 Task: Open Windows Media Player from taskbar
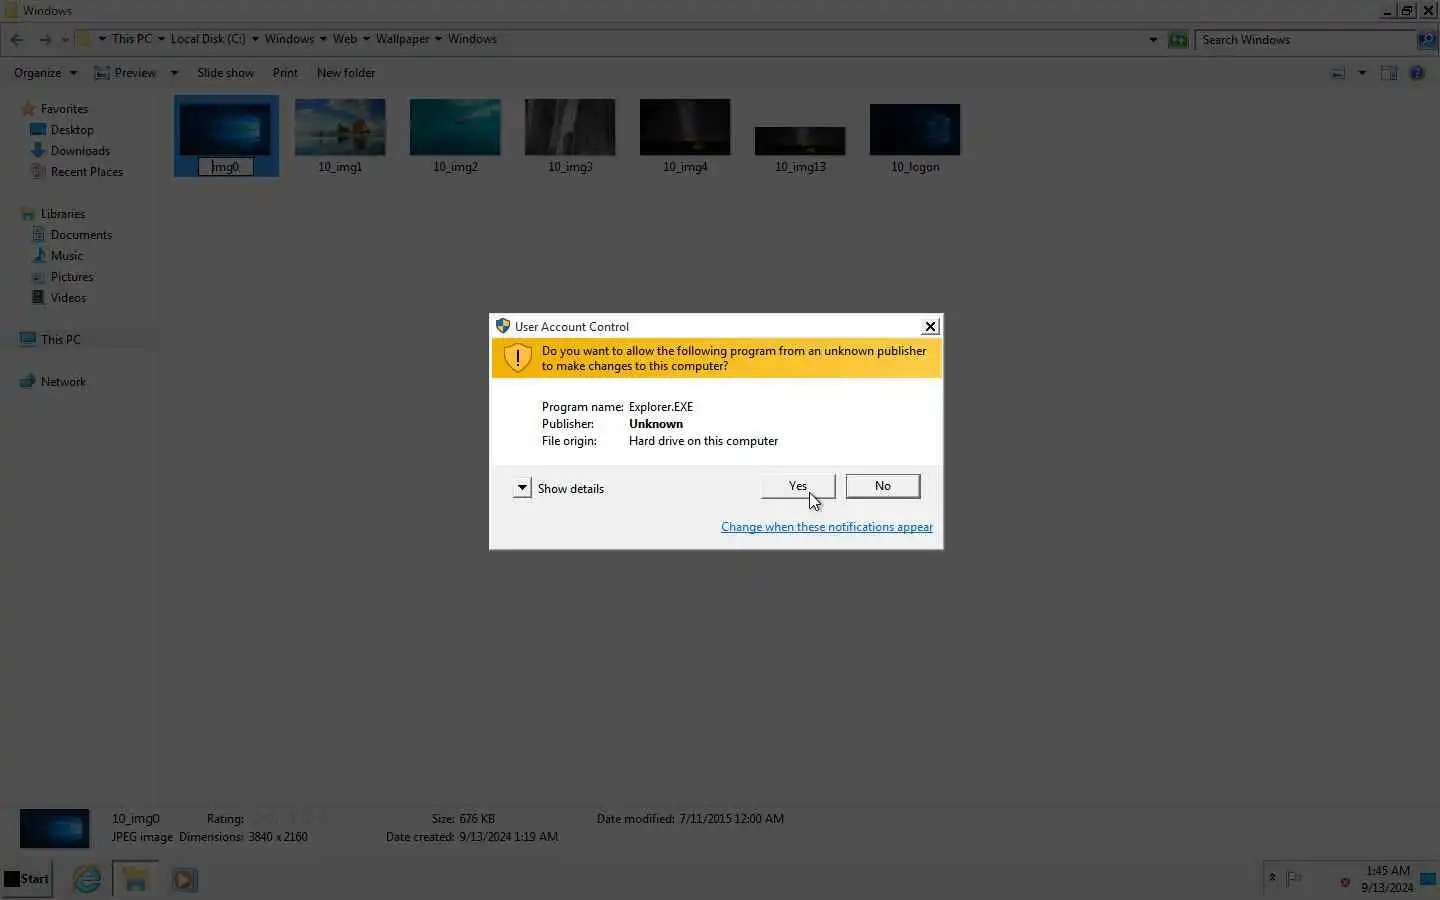click(184, 879)
